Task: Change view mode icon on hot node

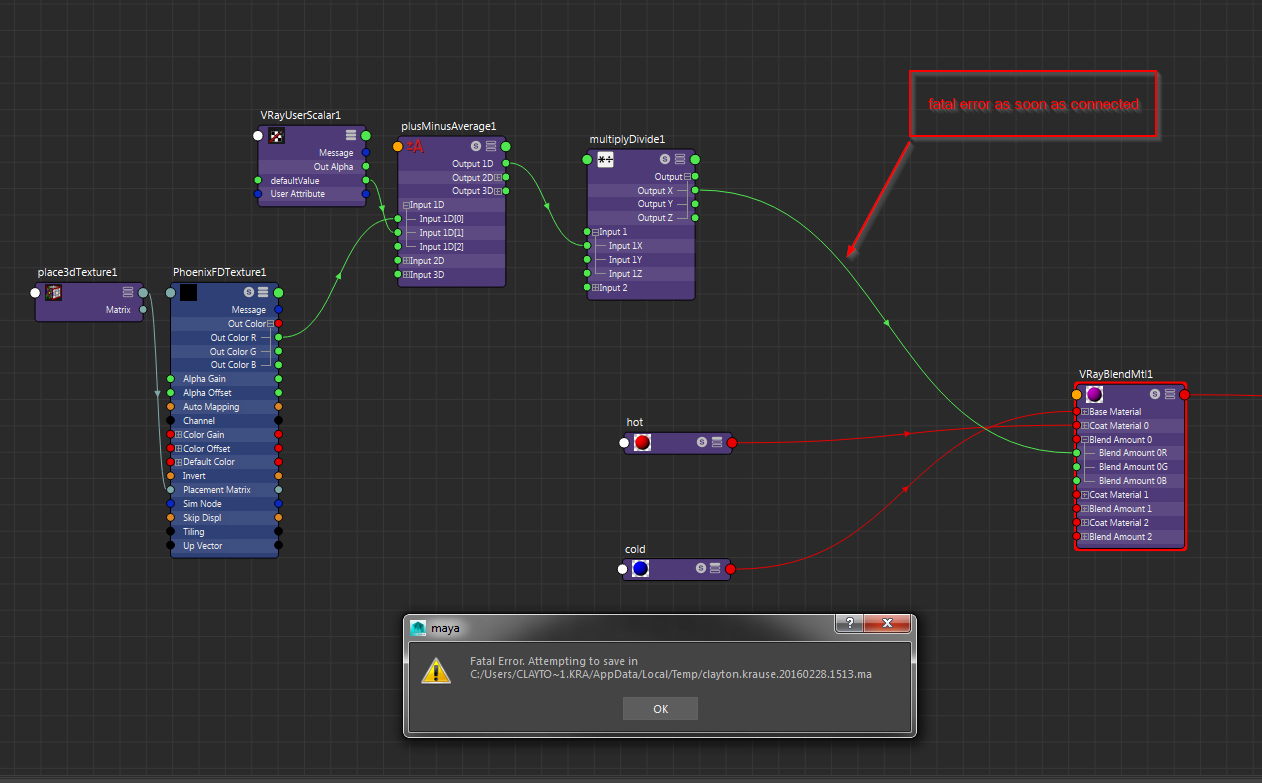Action: coord(717,442)
